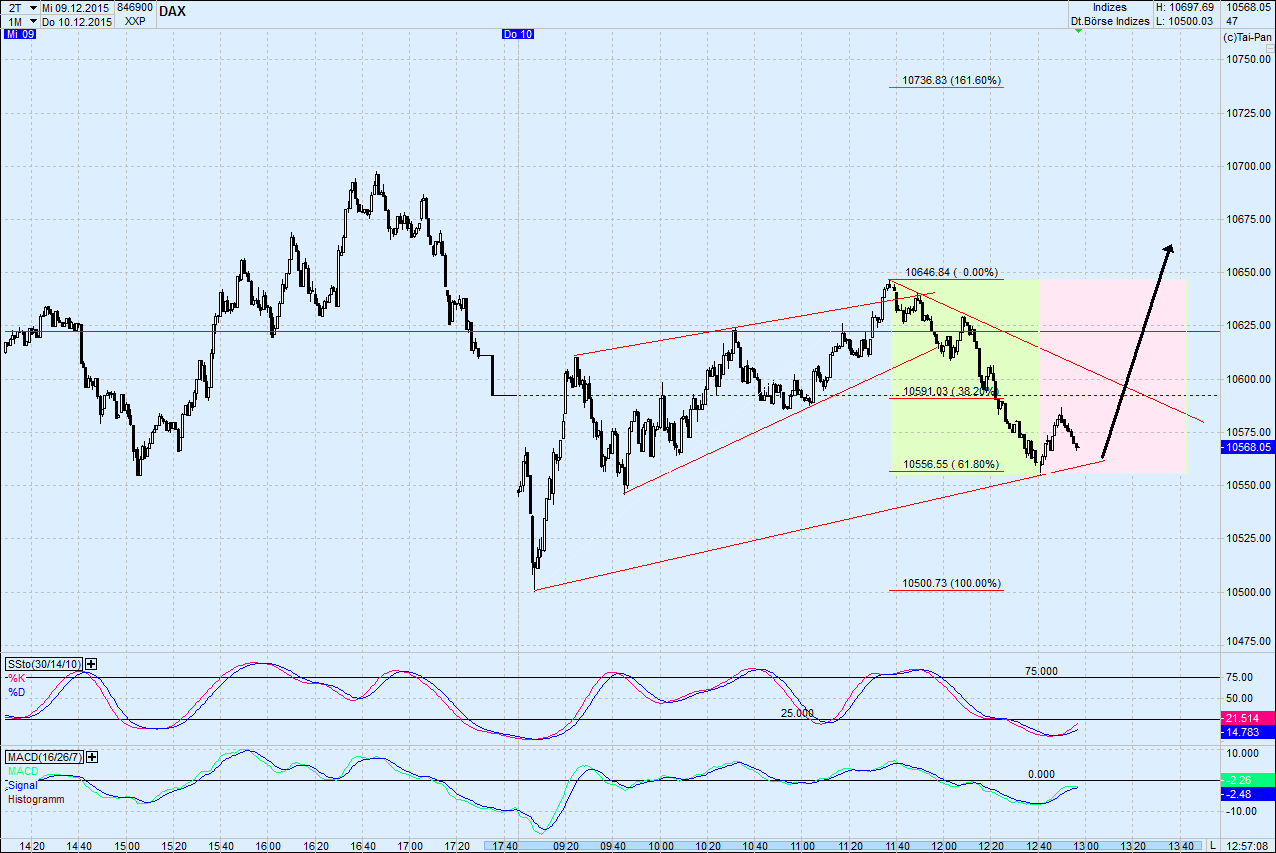1276x853 pixels.
Task: Open the MACD indicator settings via its plus icon
Action: 90,757
